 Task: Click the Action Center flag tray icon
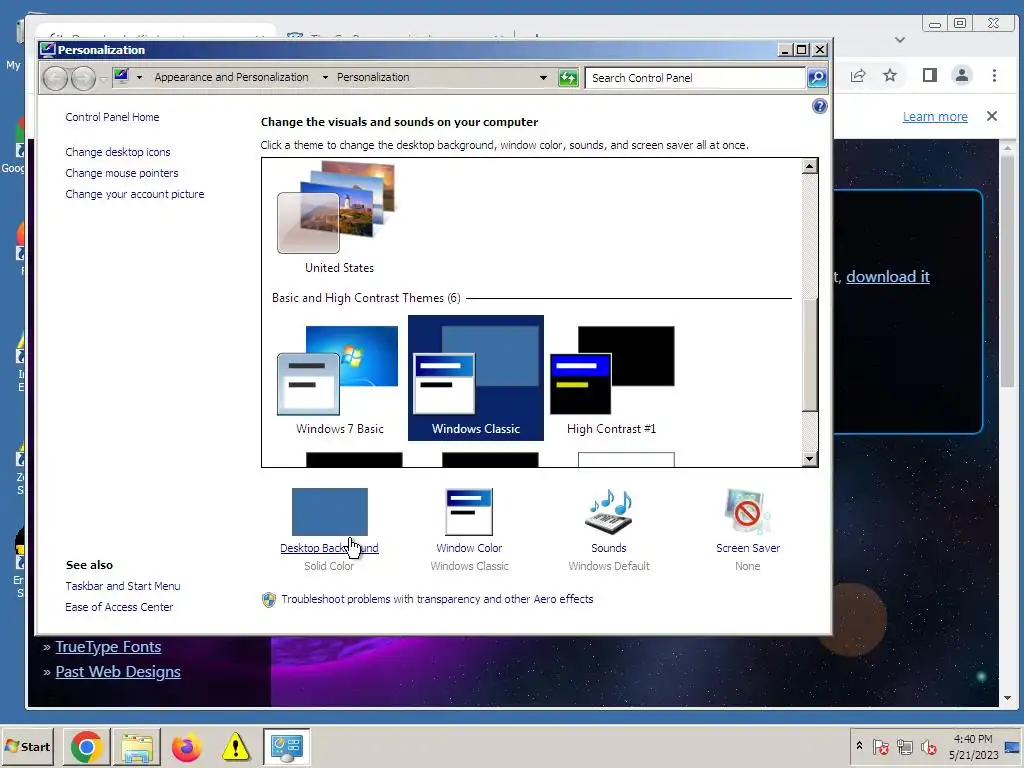tap(880, 746)
